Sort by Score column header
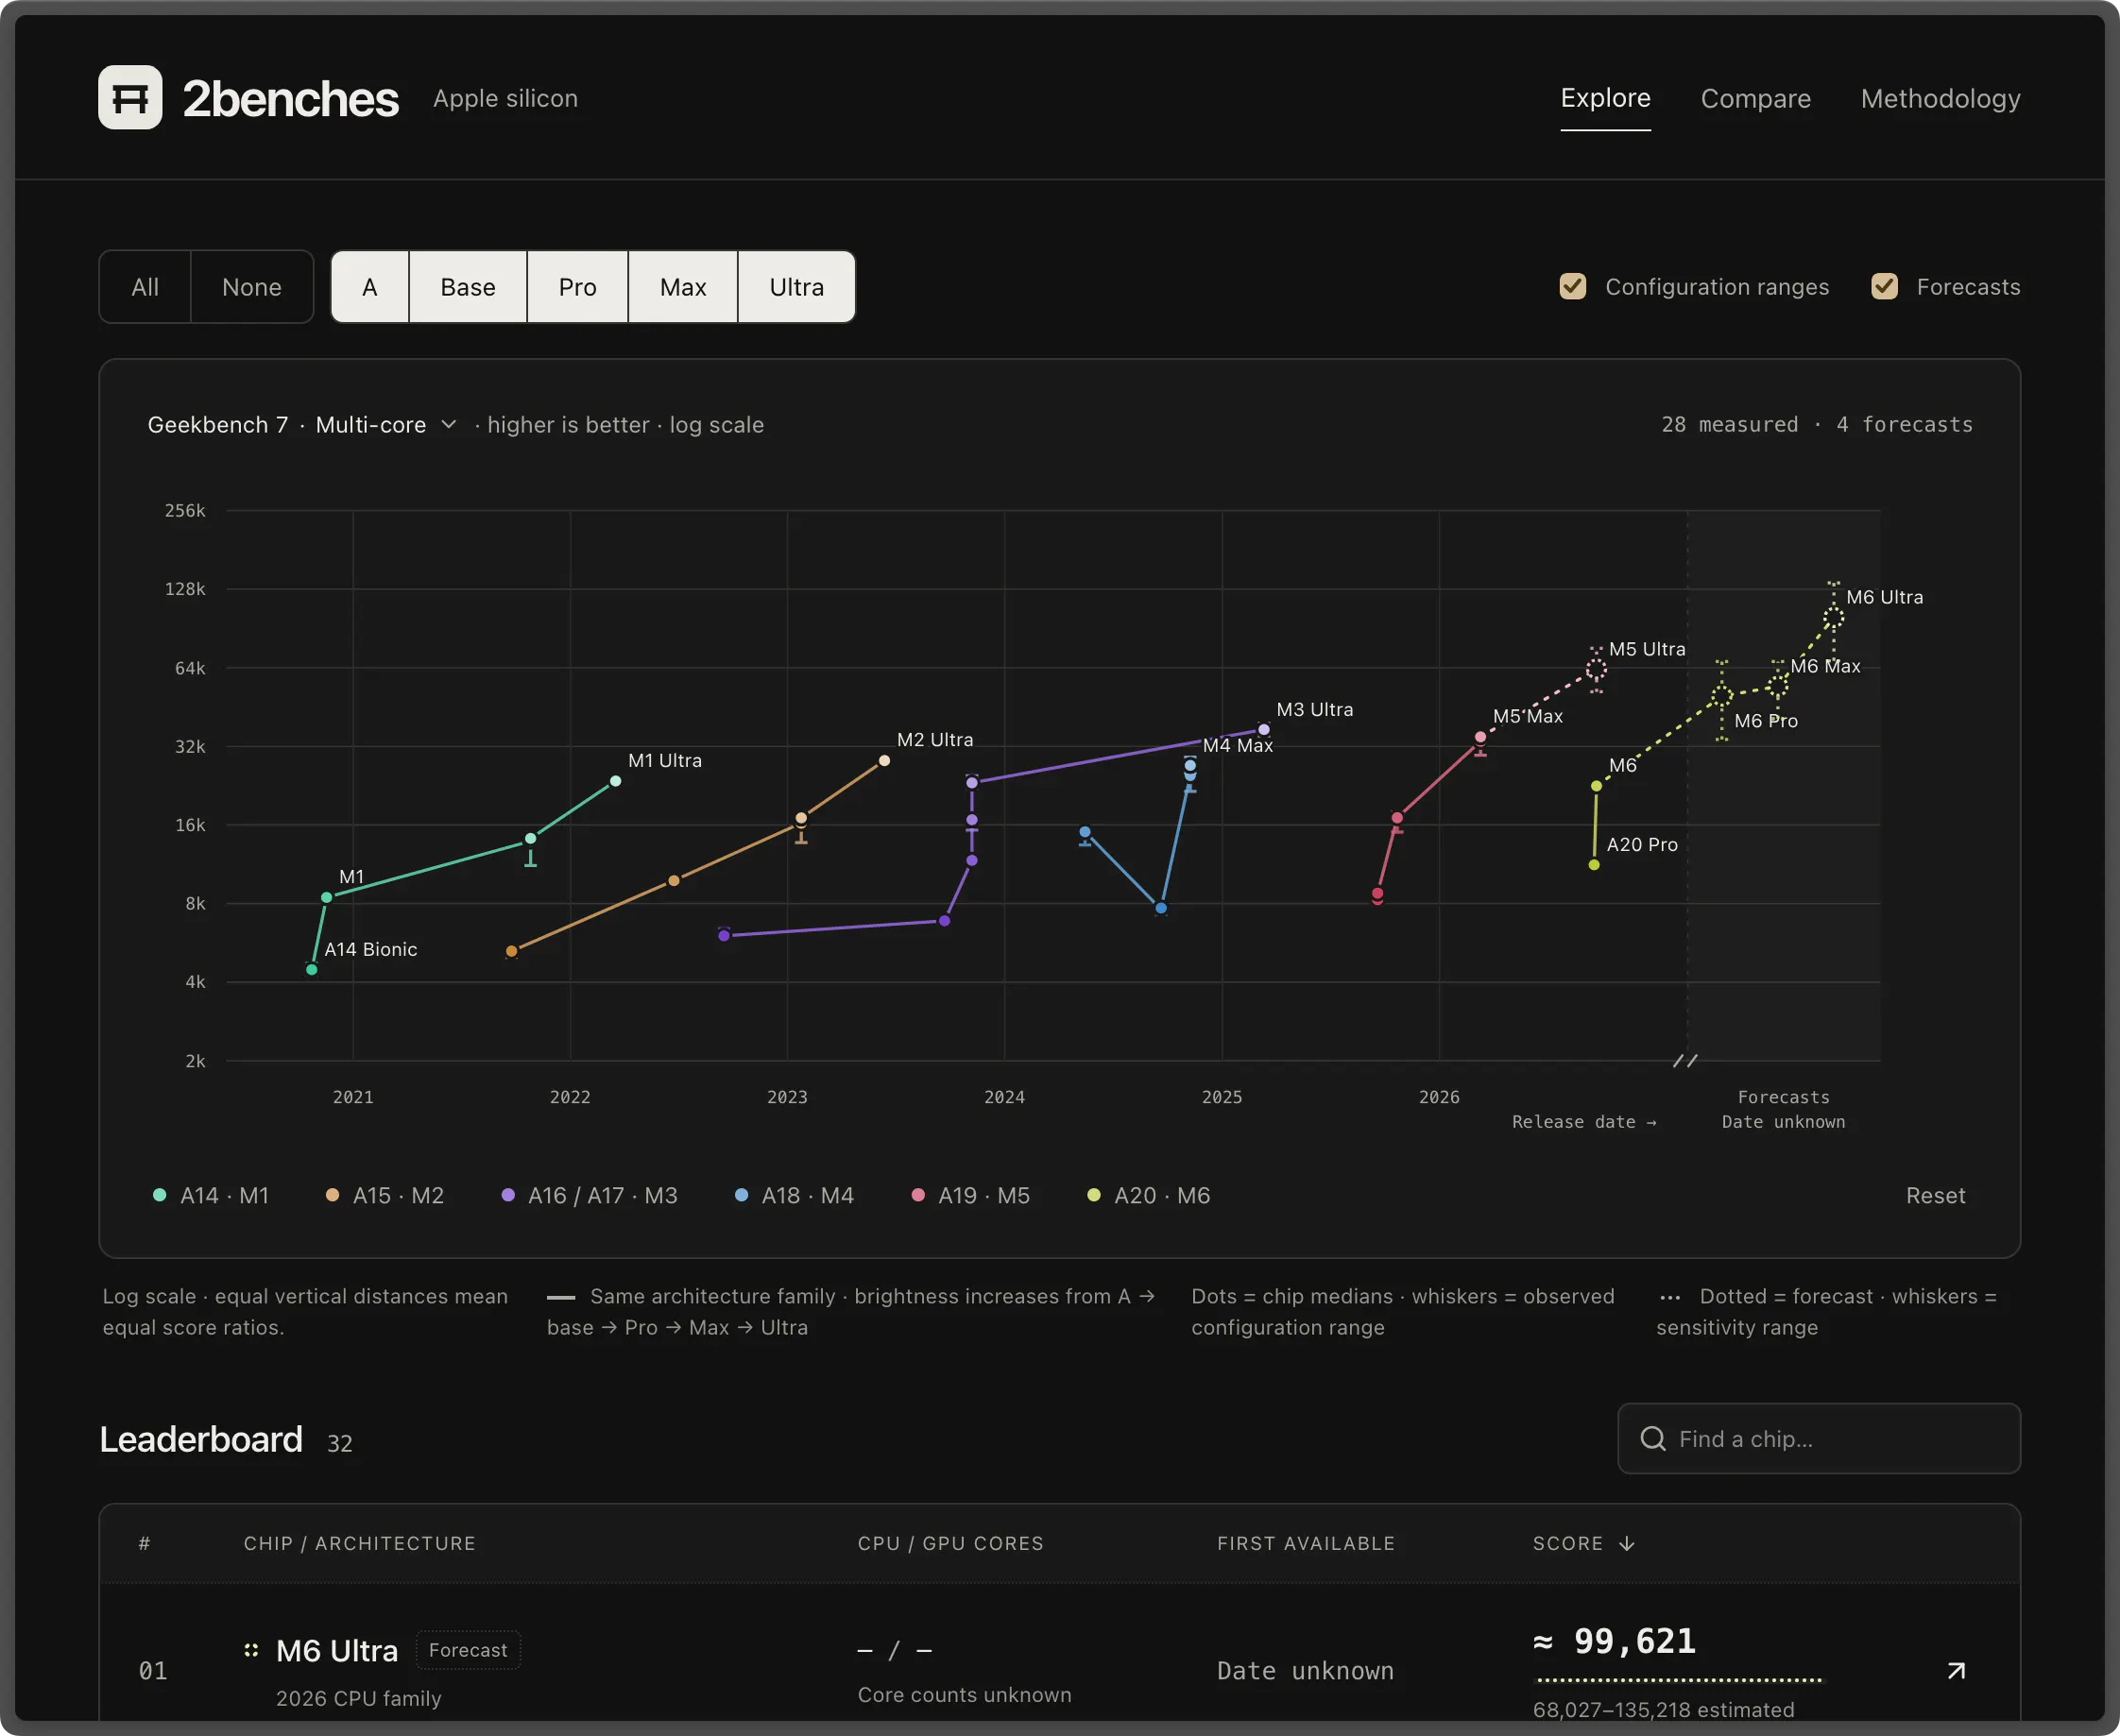Screen dimensions: 2120x1736 [1583, 1543]
